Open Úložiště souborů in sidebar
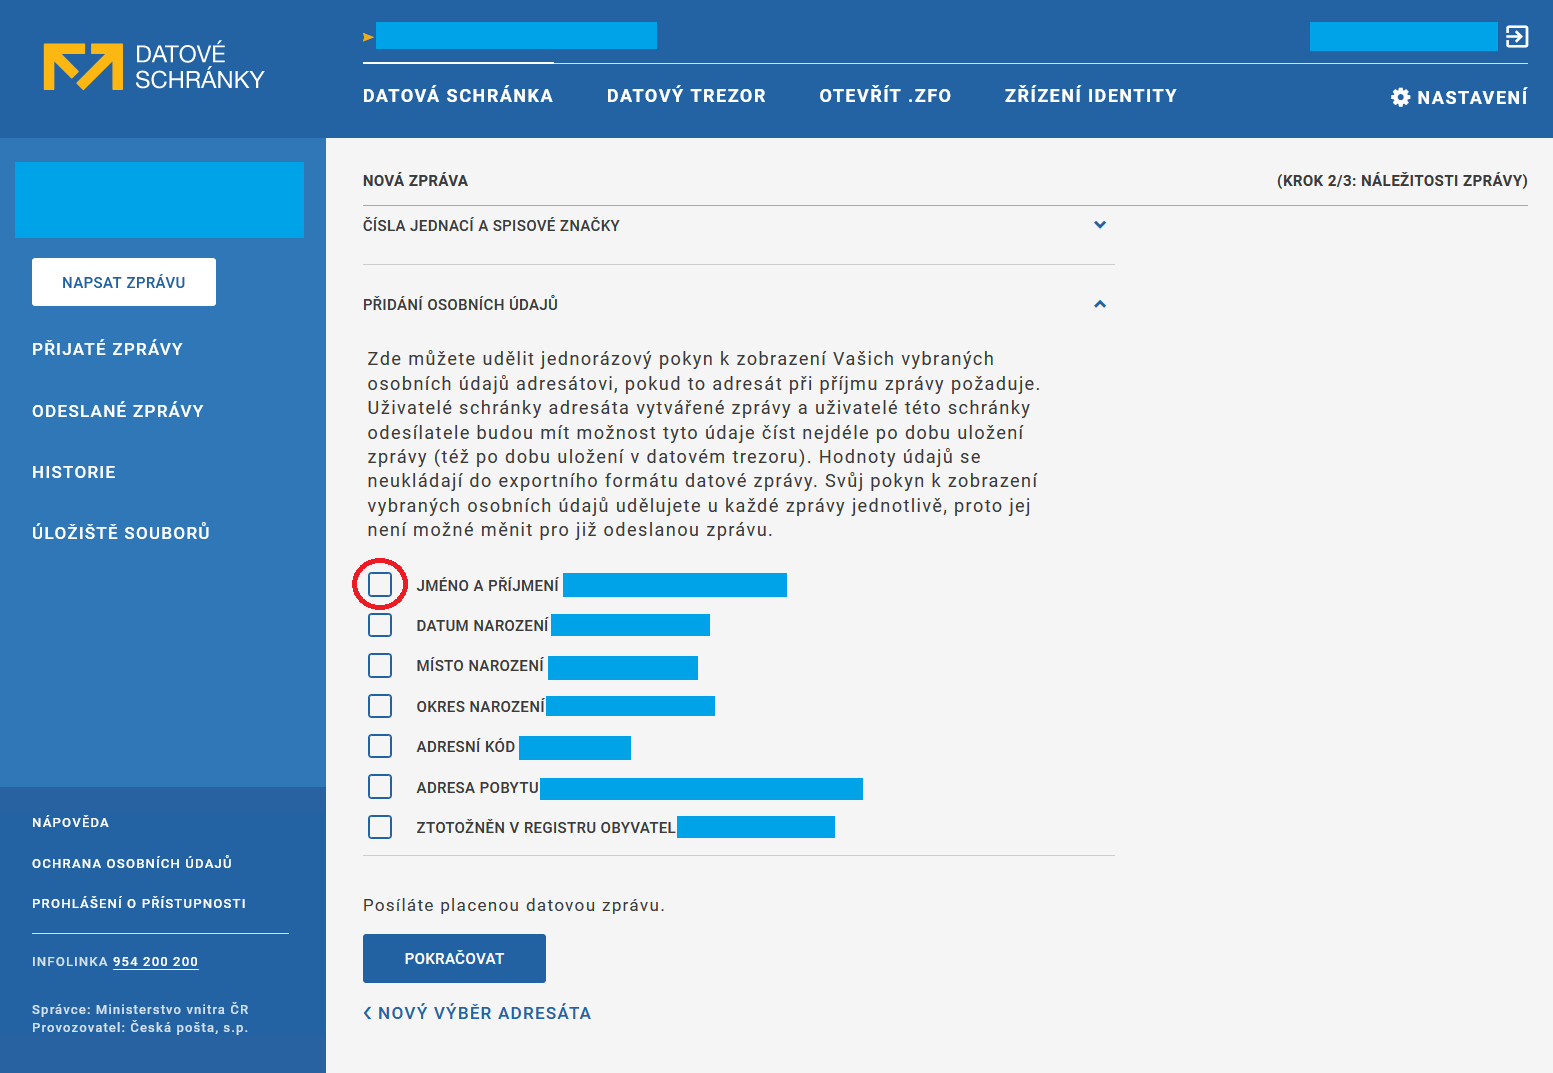Image resolution: width=1553 pixels, height=1073 pixels. 121,533
